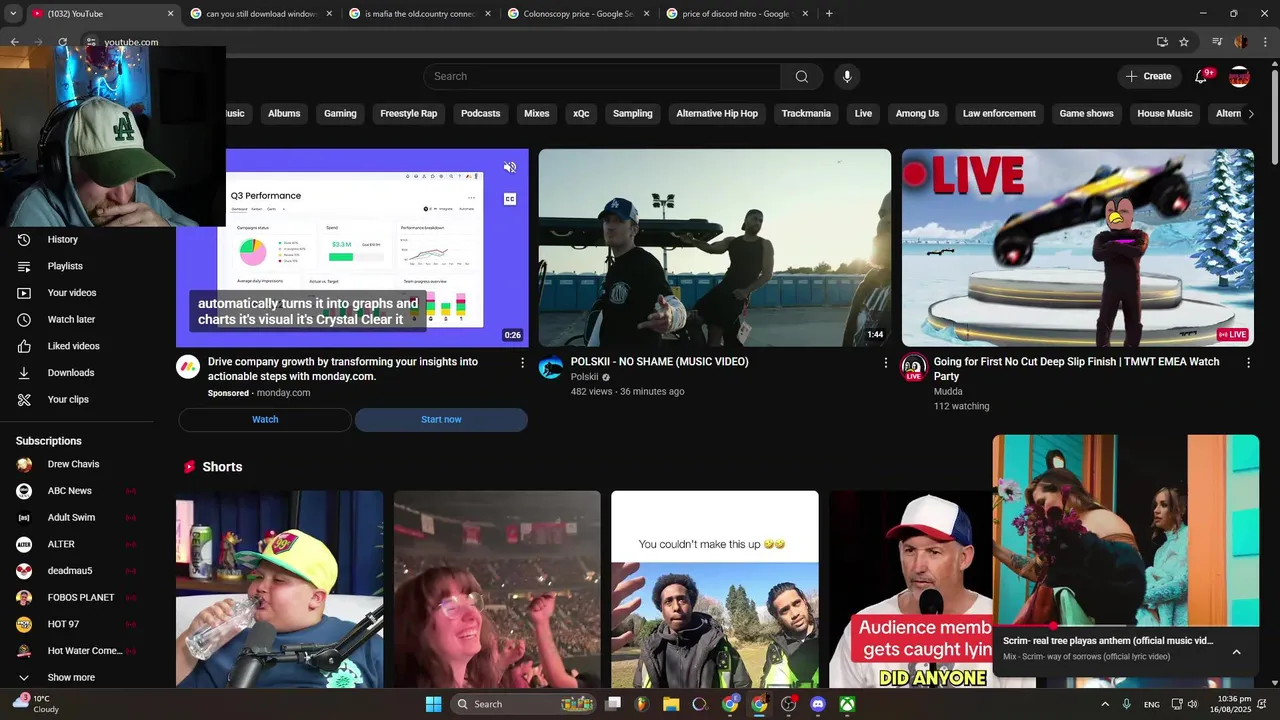Select the Albums category chip
Screen dimensions: 1280x720
point(284,114)
